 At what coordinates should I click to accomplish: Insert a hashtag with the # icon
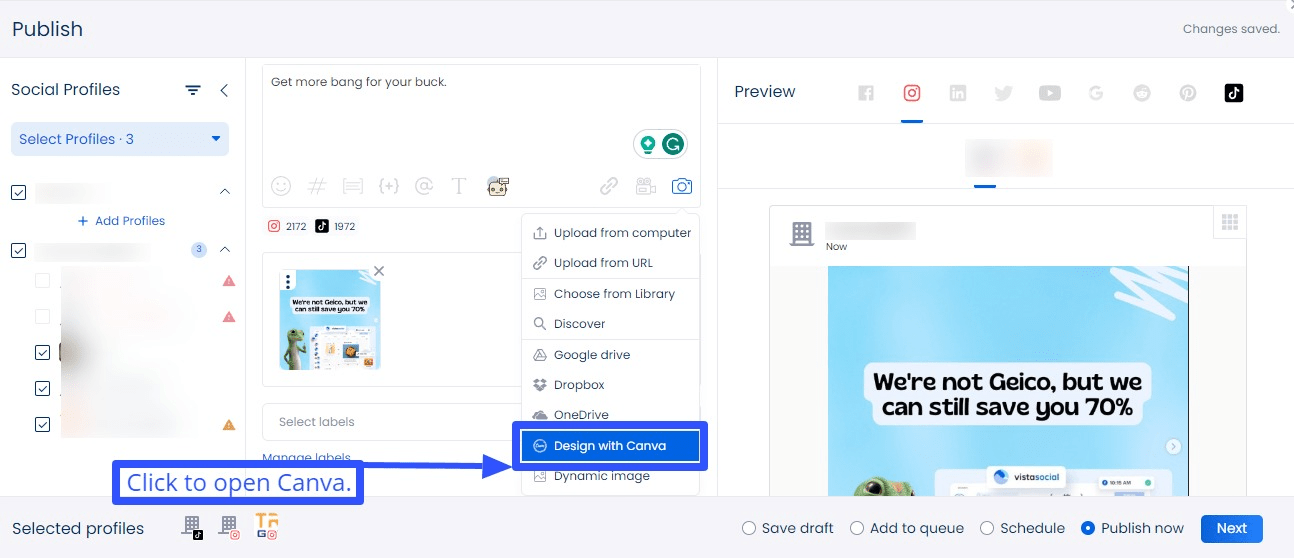317,186
